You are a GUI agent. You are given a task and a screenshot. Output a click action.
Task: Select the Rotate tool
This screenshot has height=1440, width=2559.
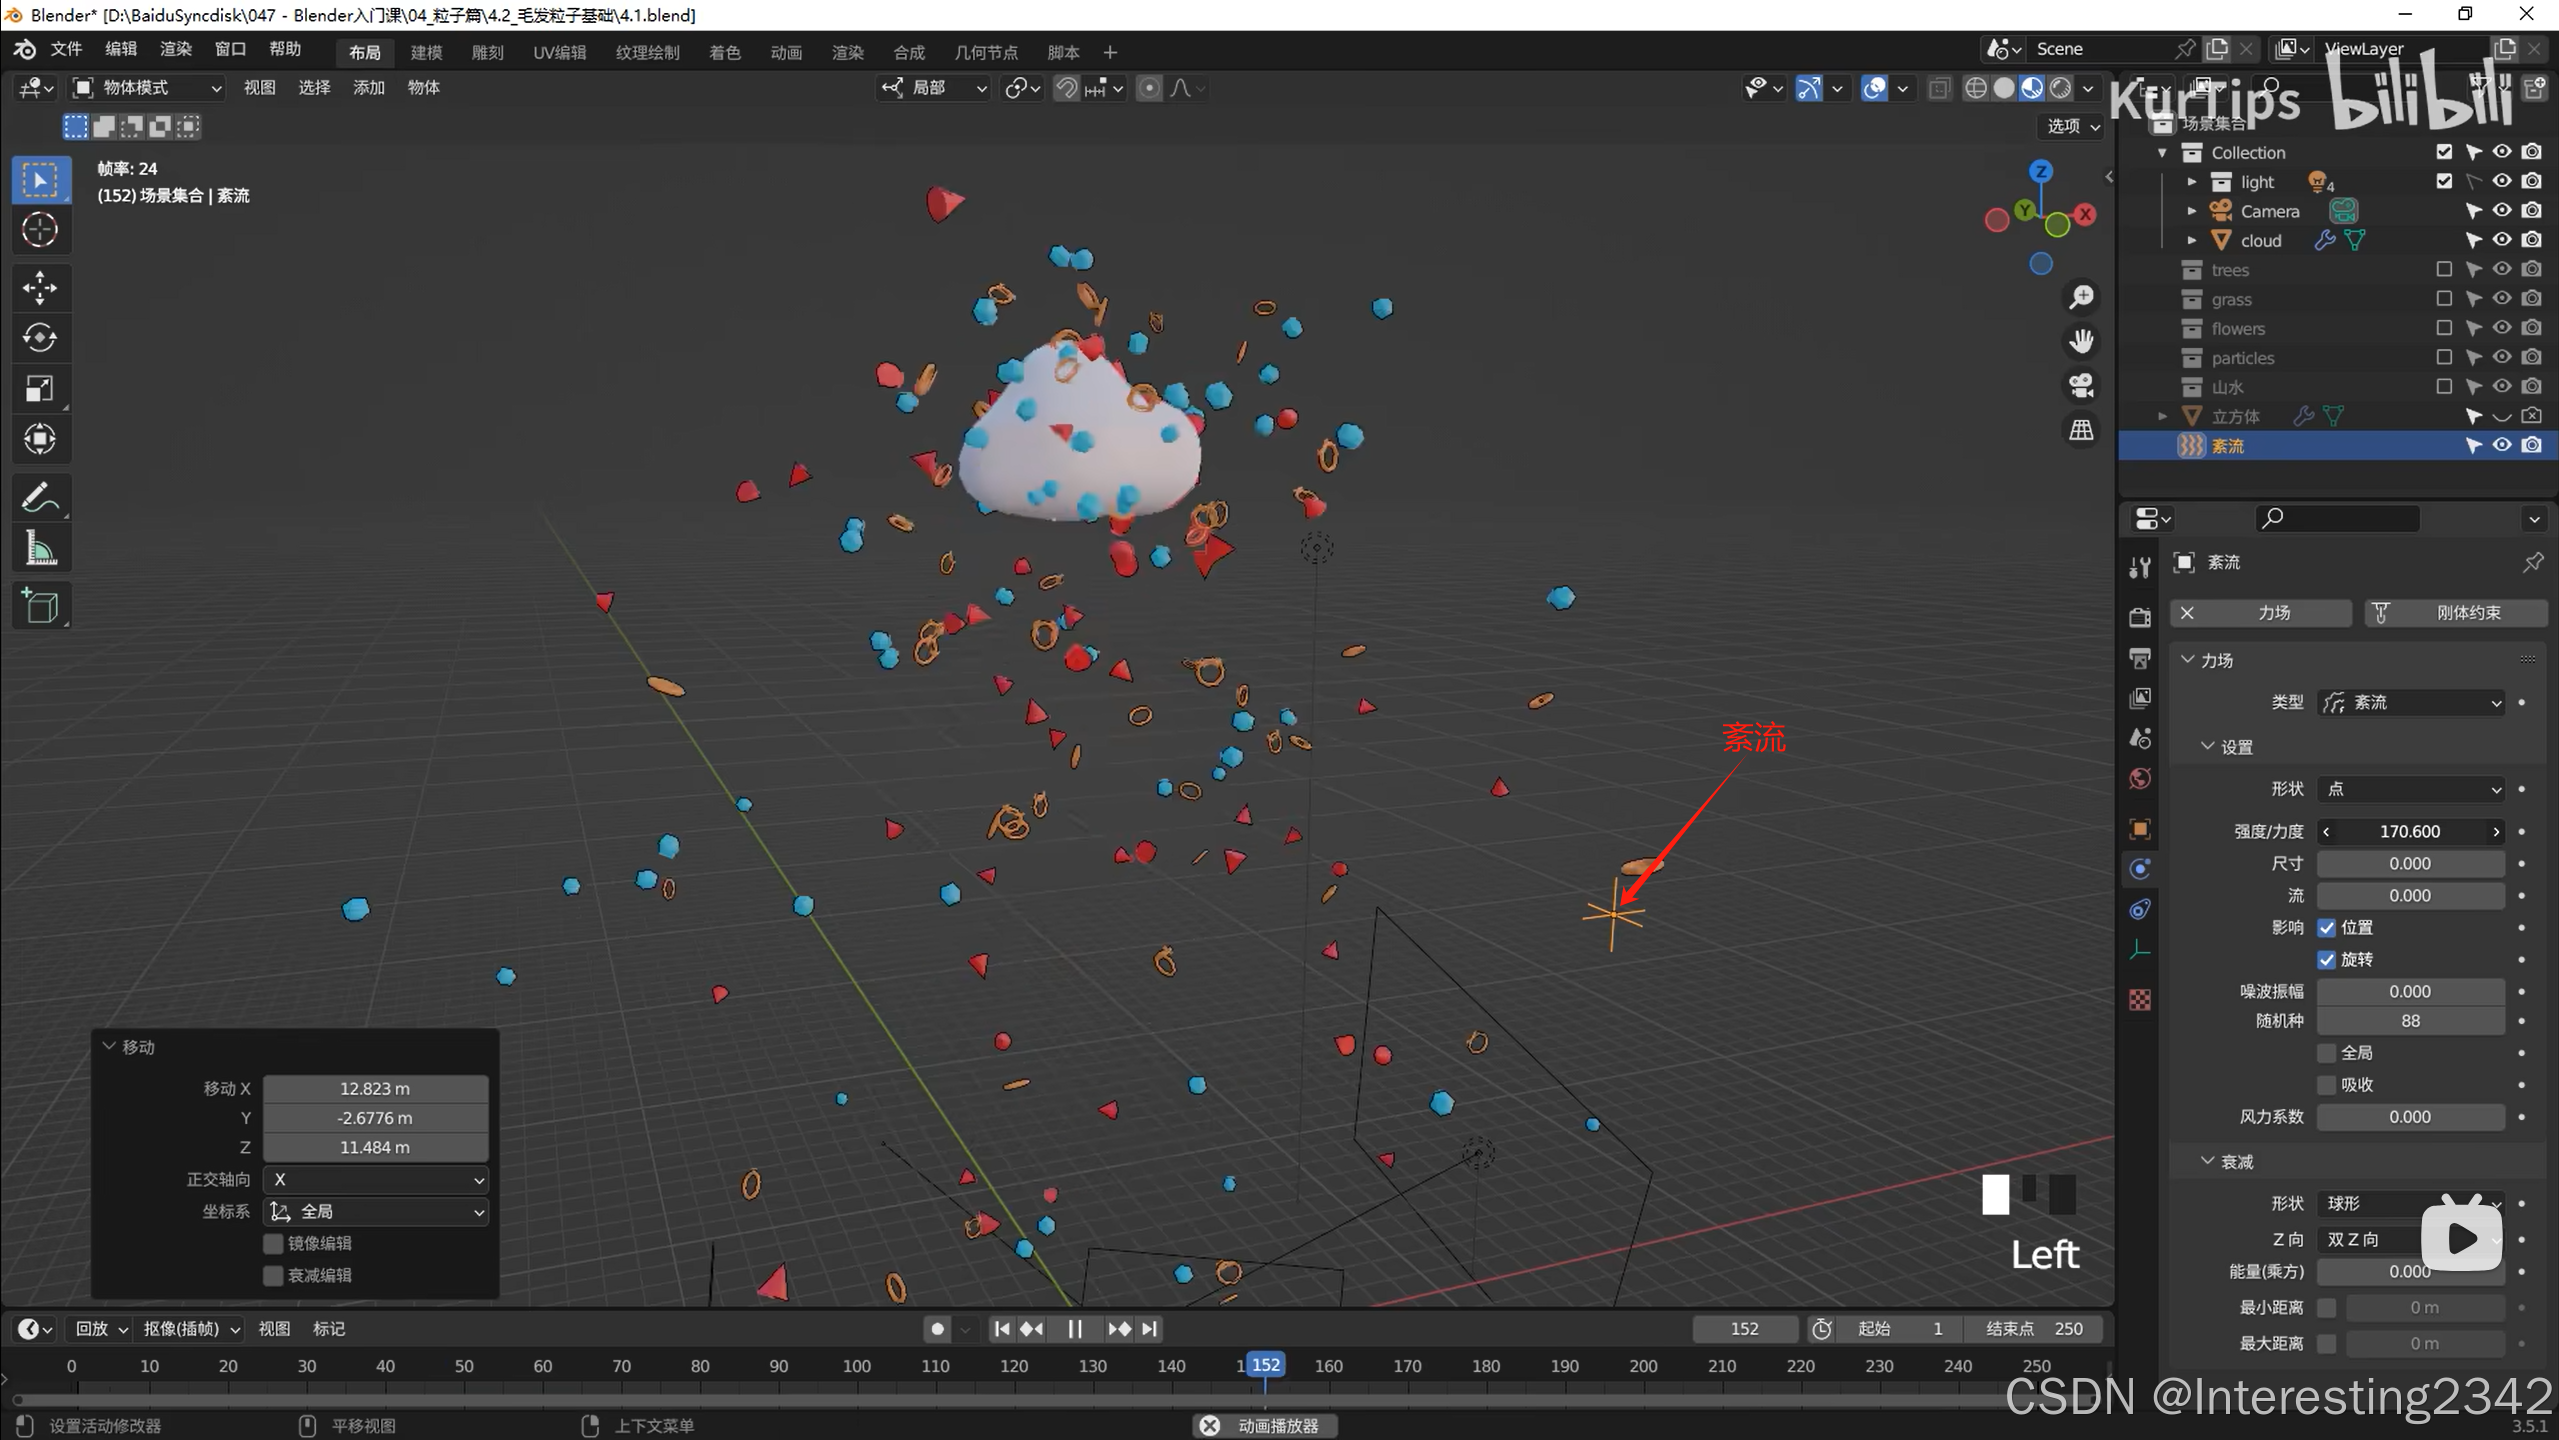tap(40, 338)
